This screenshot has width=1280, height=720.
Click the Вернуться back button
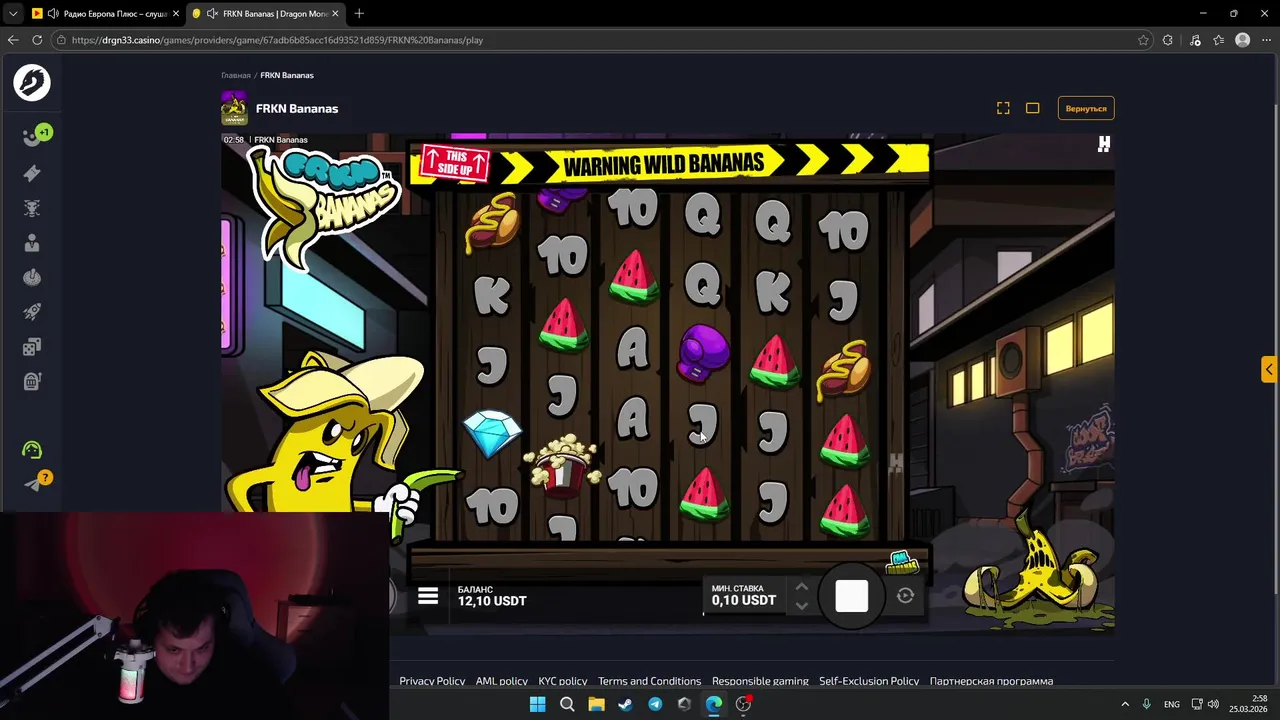1086,108
